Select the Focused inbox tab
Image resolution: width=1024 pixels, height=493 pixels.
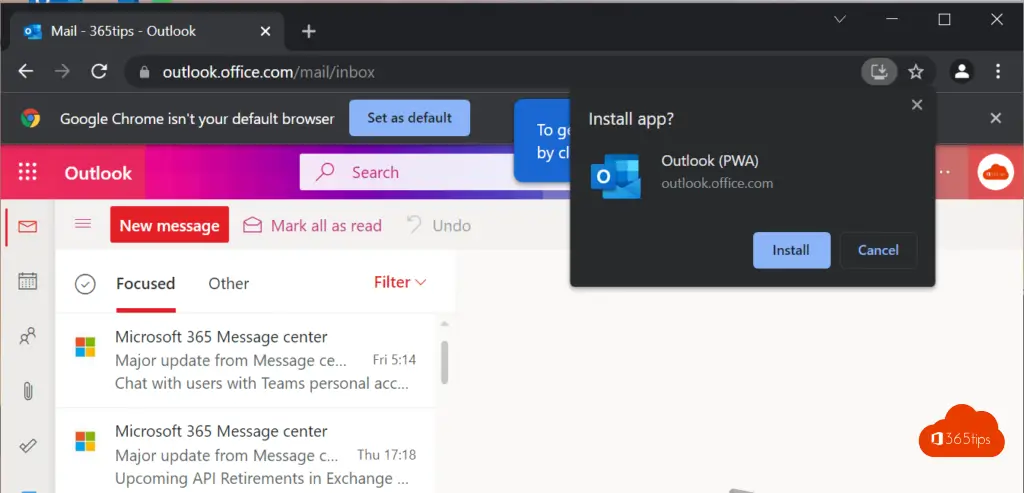click(145, 283)
